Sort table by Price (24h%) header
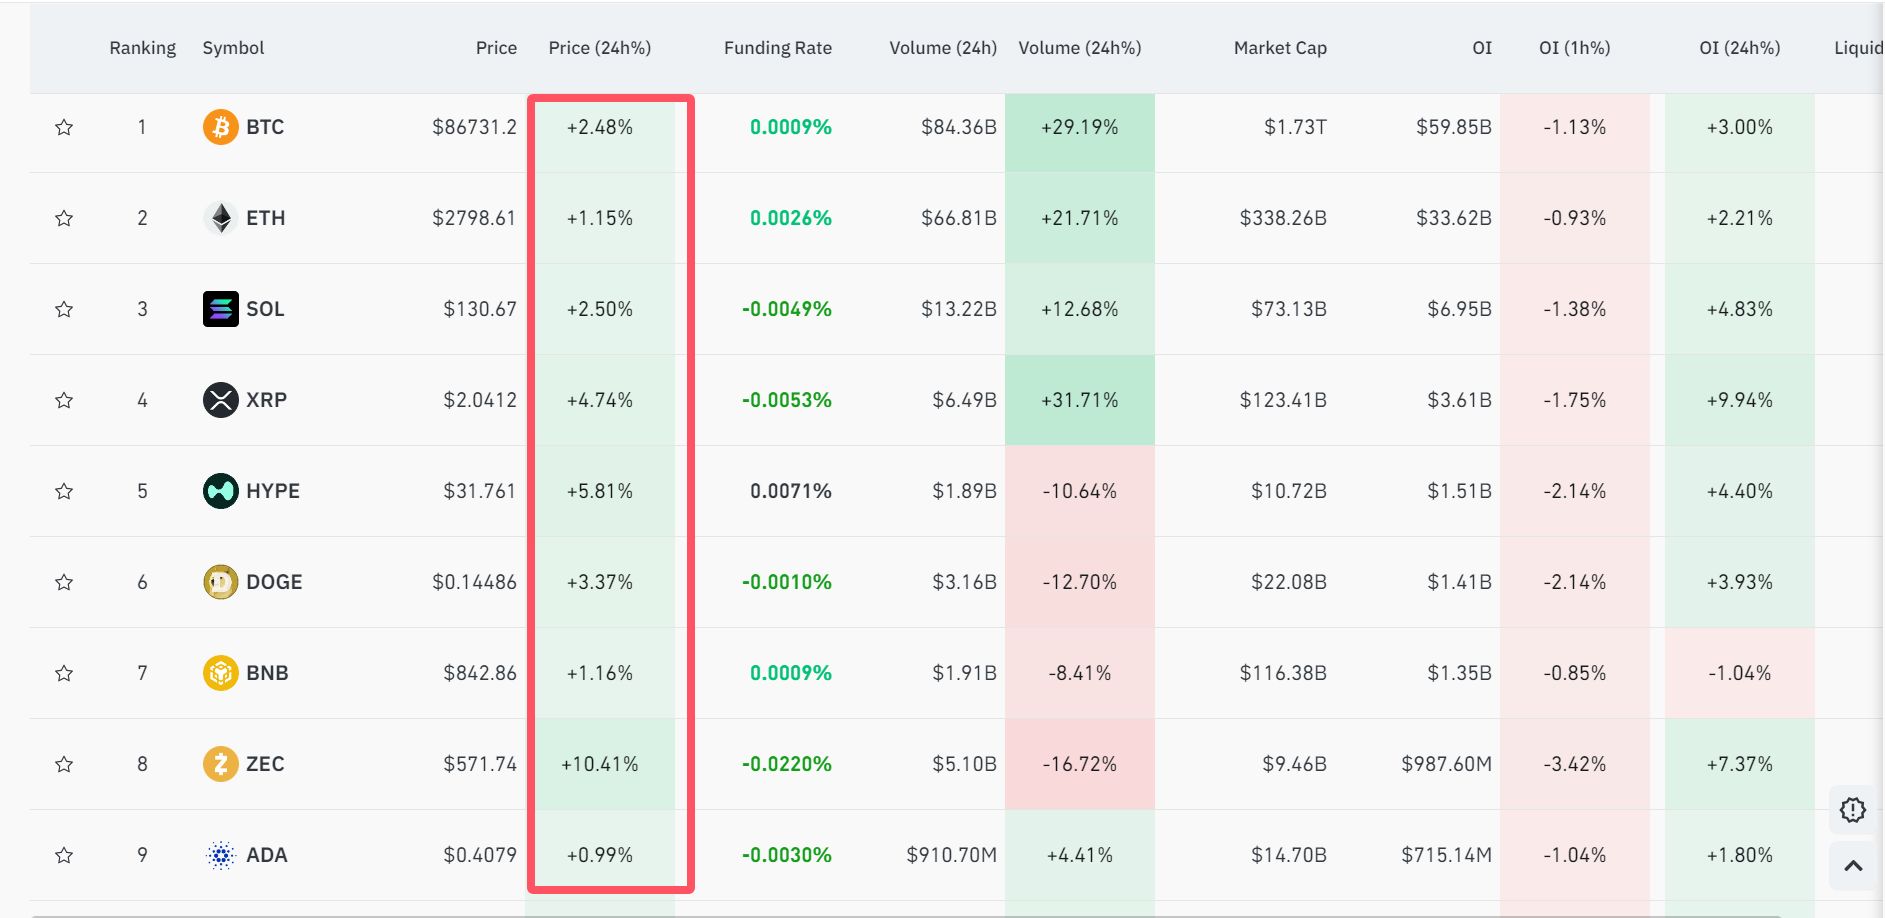The image size is (1885, 918). point(599,48)
